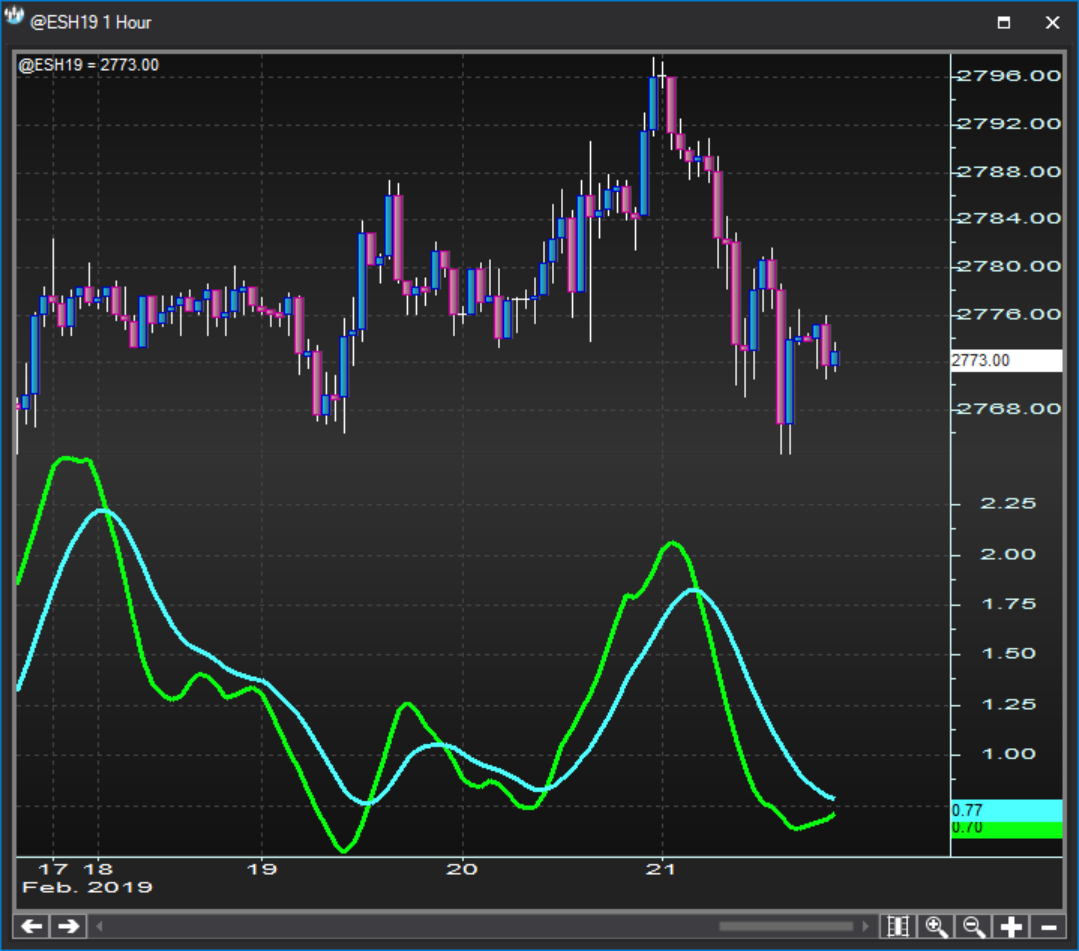This screenshot has height=951, width=1079.
Task: Click the cyan 0.77 indicator value label
Action: coord(1006,810)
